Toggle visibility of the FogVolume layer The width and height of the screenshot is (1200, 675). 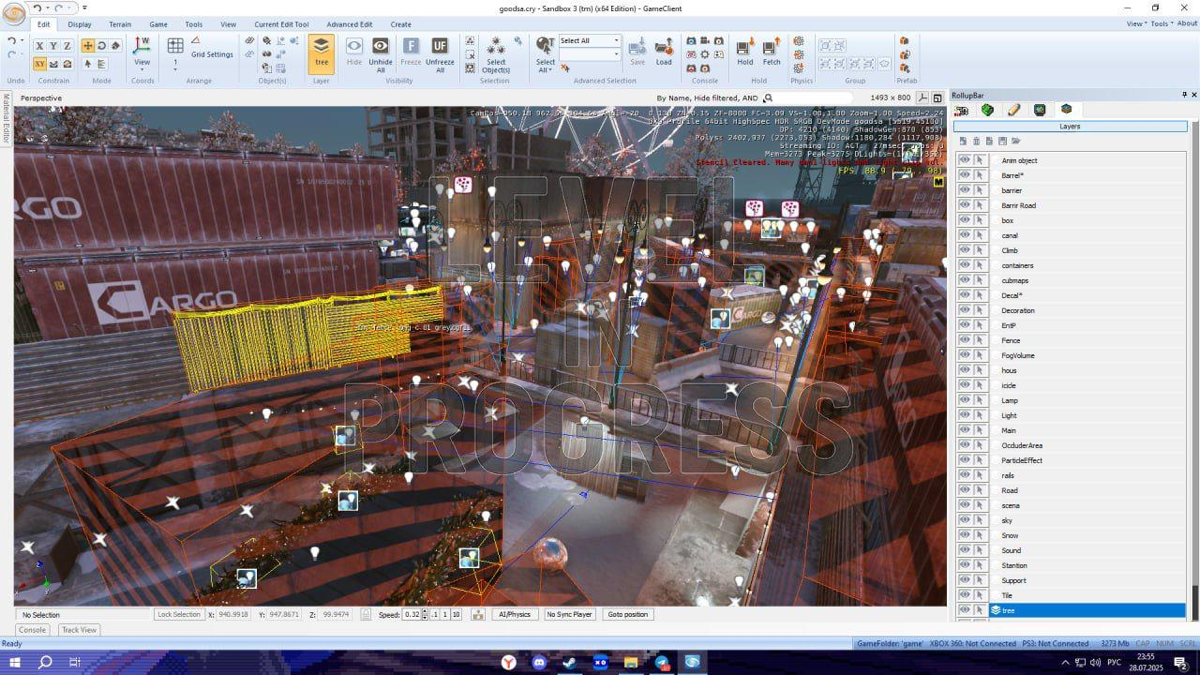coord(964,355)
